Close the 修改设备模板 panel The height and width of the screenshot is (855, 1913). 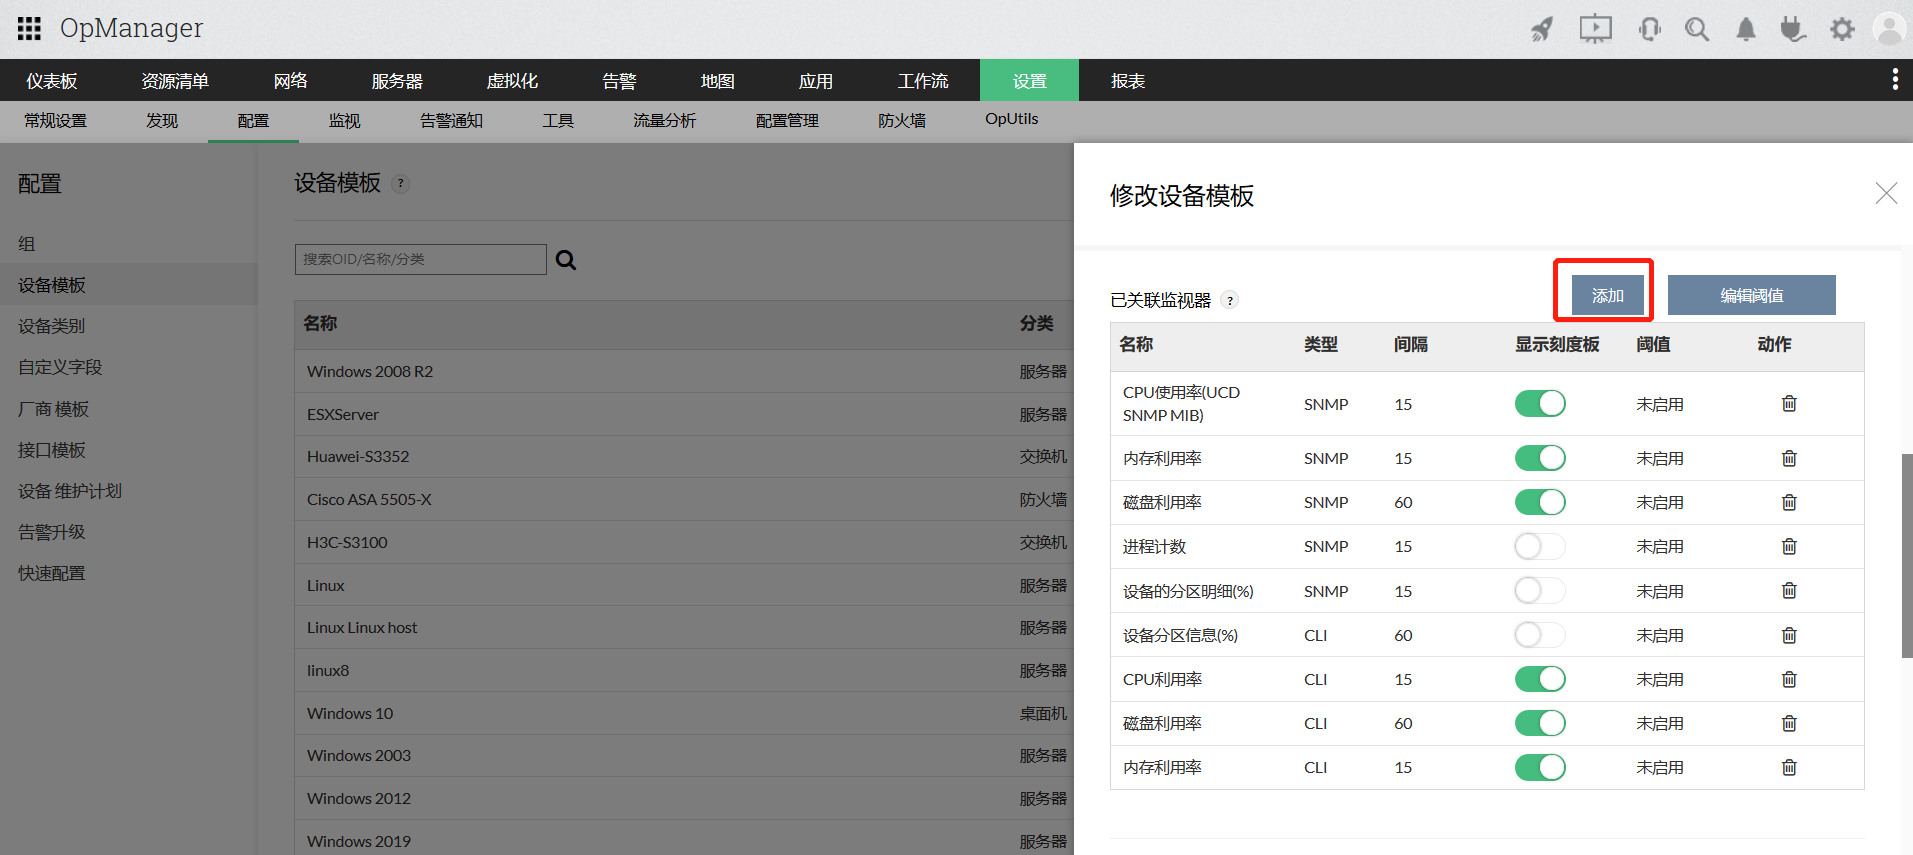(1886, 193)
